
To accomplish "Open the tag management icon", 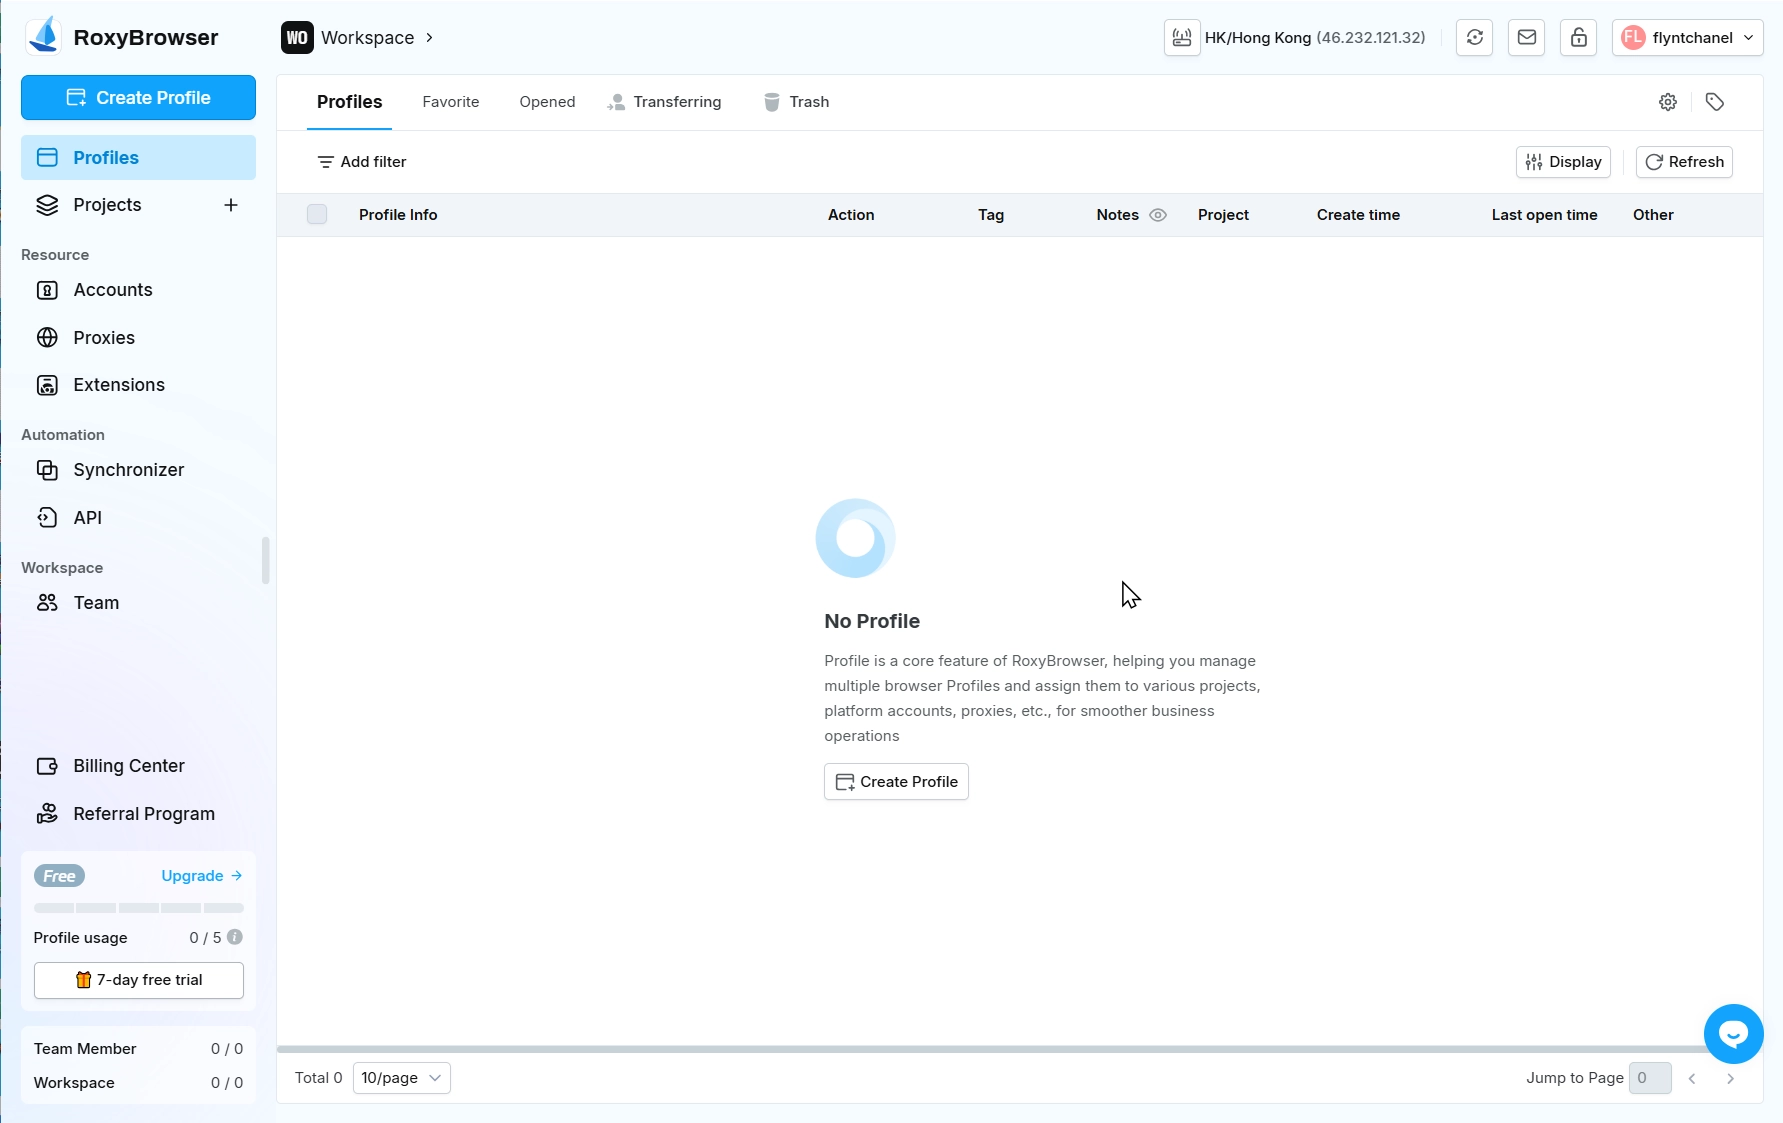I will (1714, 102).
